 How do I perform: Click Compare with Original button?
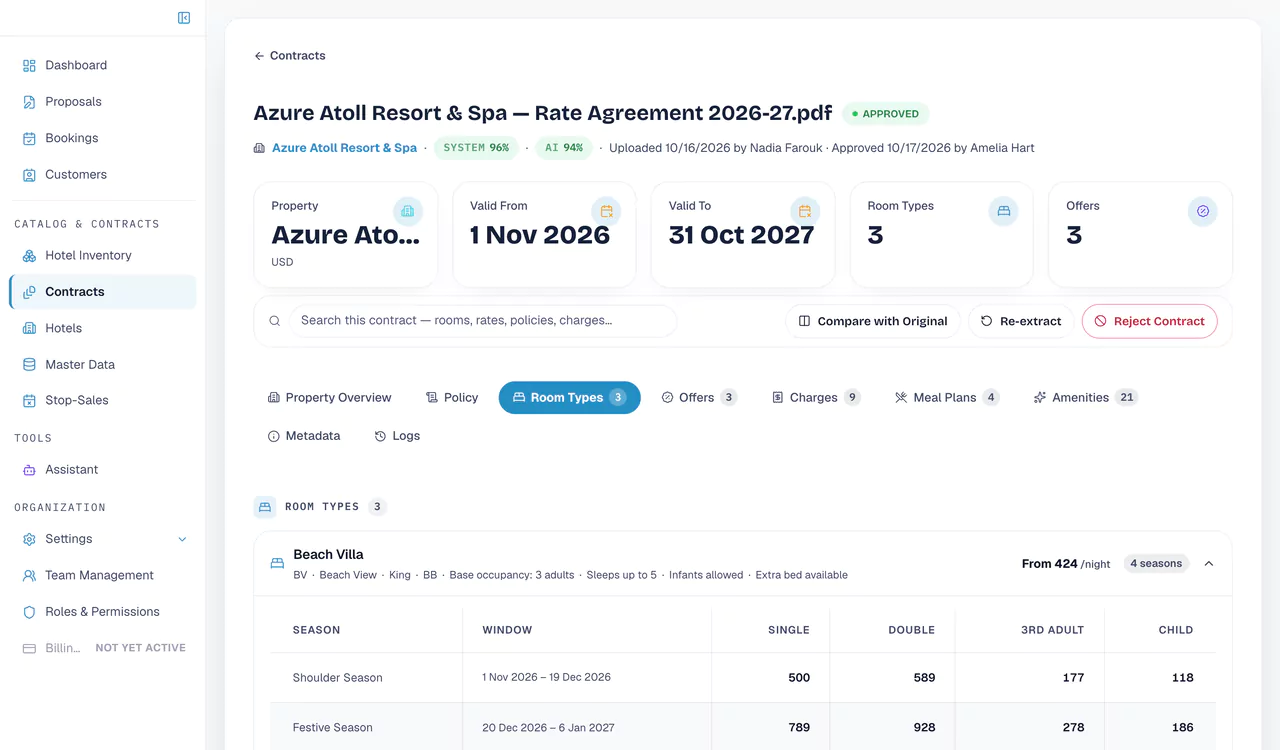pyautogui.click(x=873, y=321)
